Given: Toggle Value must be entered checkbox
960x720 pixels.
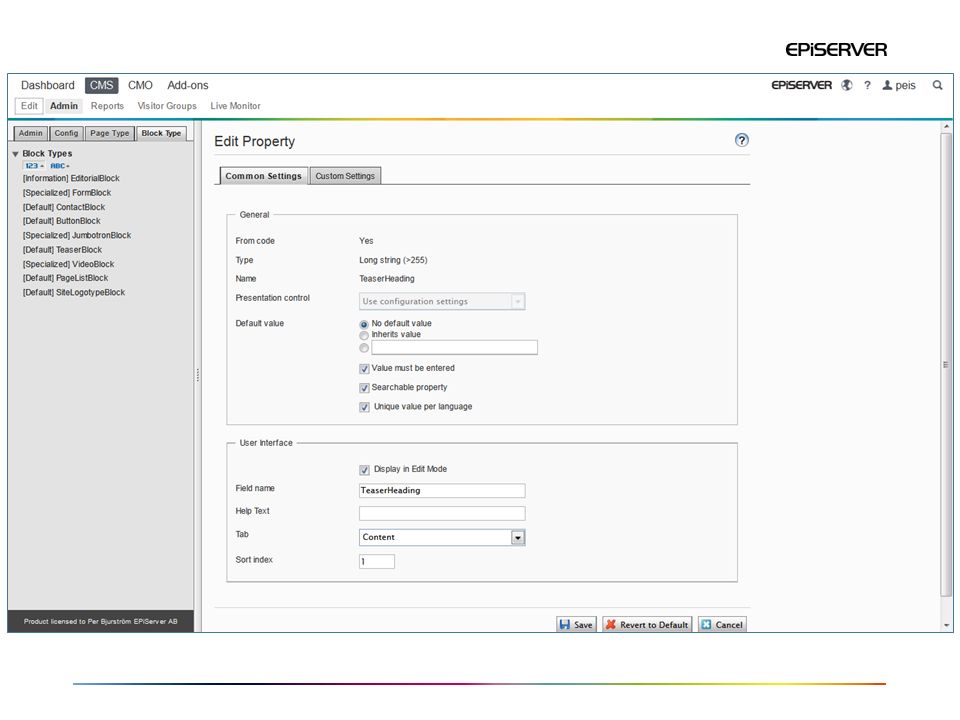Looking at the screenshot, I should click(364, 369).
